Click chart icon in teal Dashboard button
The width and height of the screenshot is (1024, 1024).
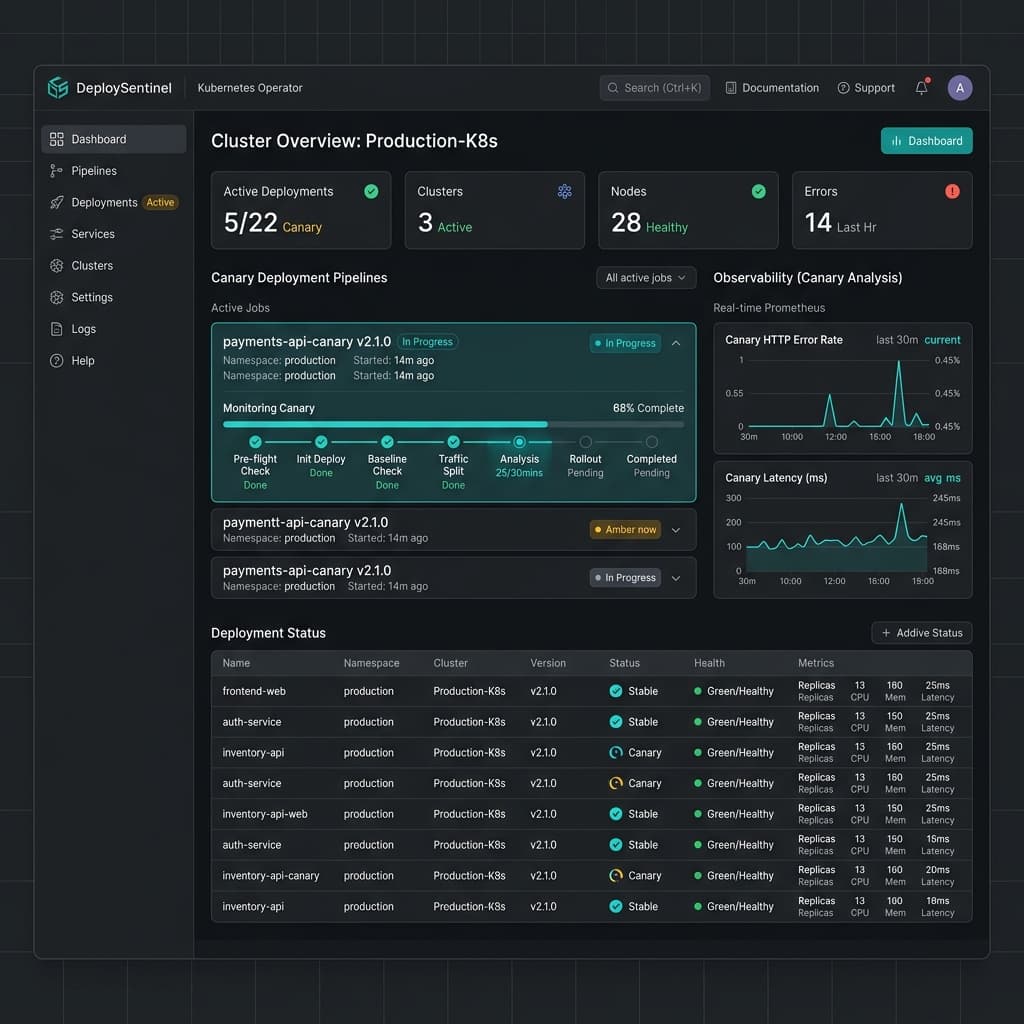click(897, 141)
